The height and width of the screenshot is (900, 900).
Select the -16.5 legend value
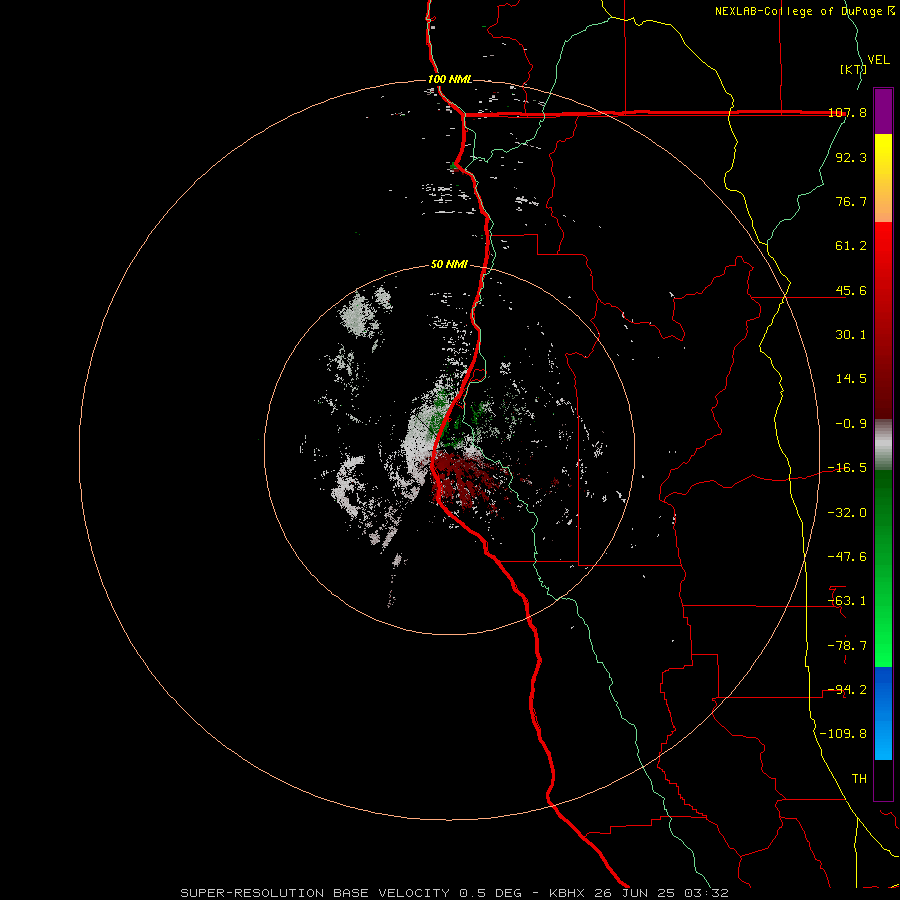(x=848, y=468)
